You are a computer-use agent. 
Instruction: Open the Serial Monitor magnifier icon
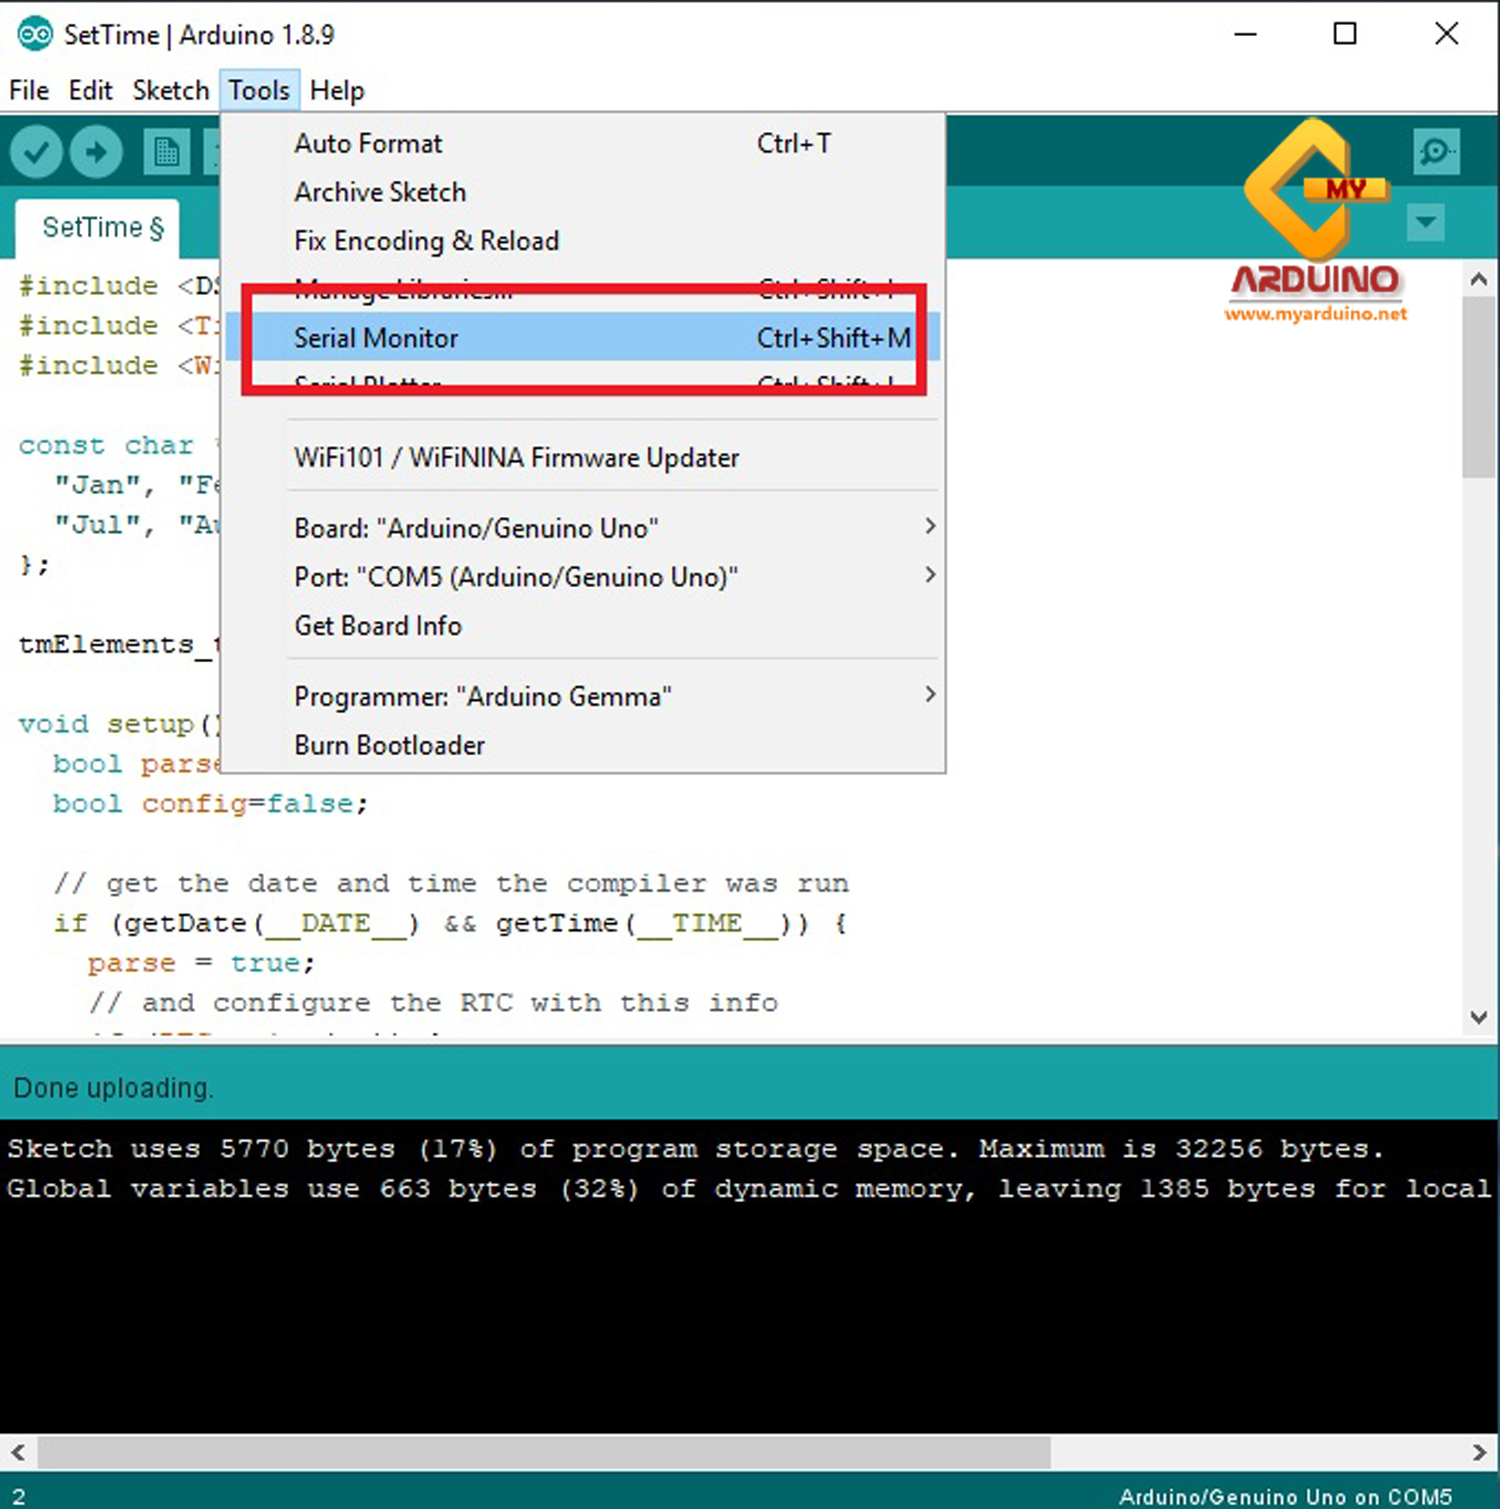point(1437,151)
